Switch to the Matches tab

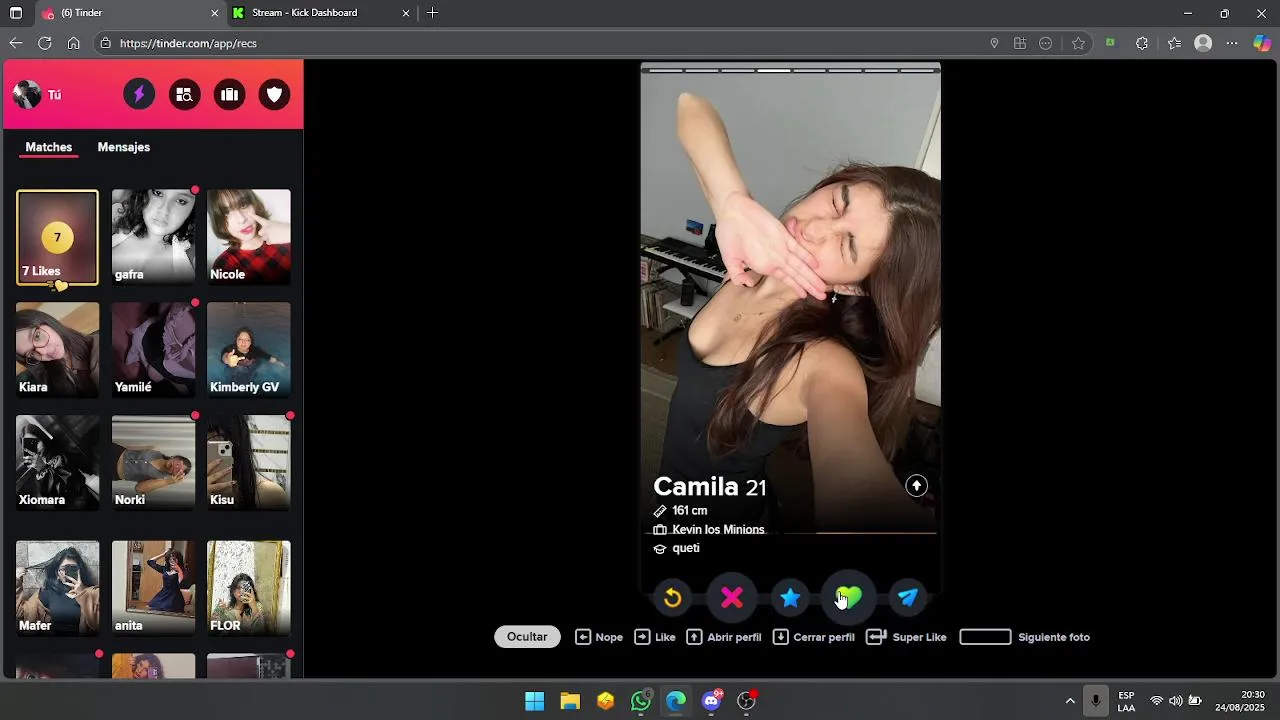(x=48, y=147)
